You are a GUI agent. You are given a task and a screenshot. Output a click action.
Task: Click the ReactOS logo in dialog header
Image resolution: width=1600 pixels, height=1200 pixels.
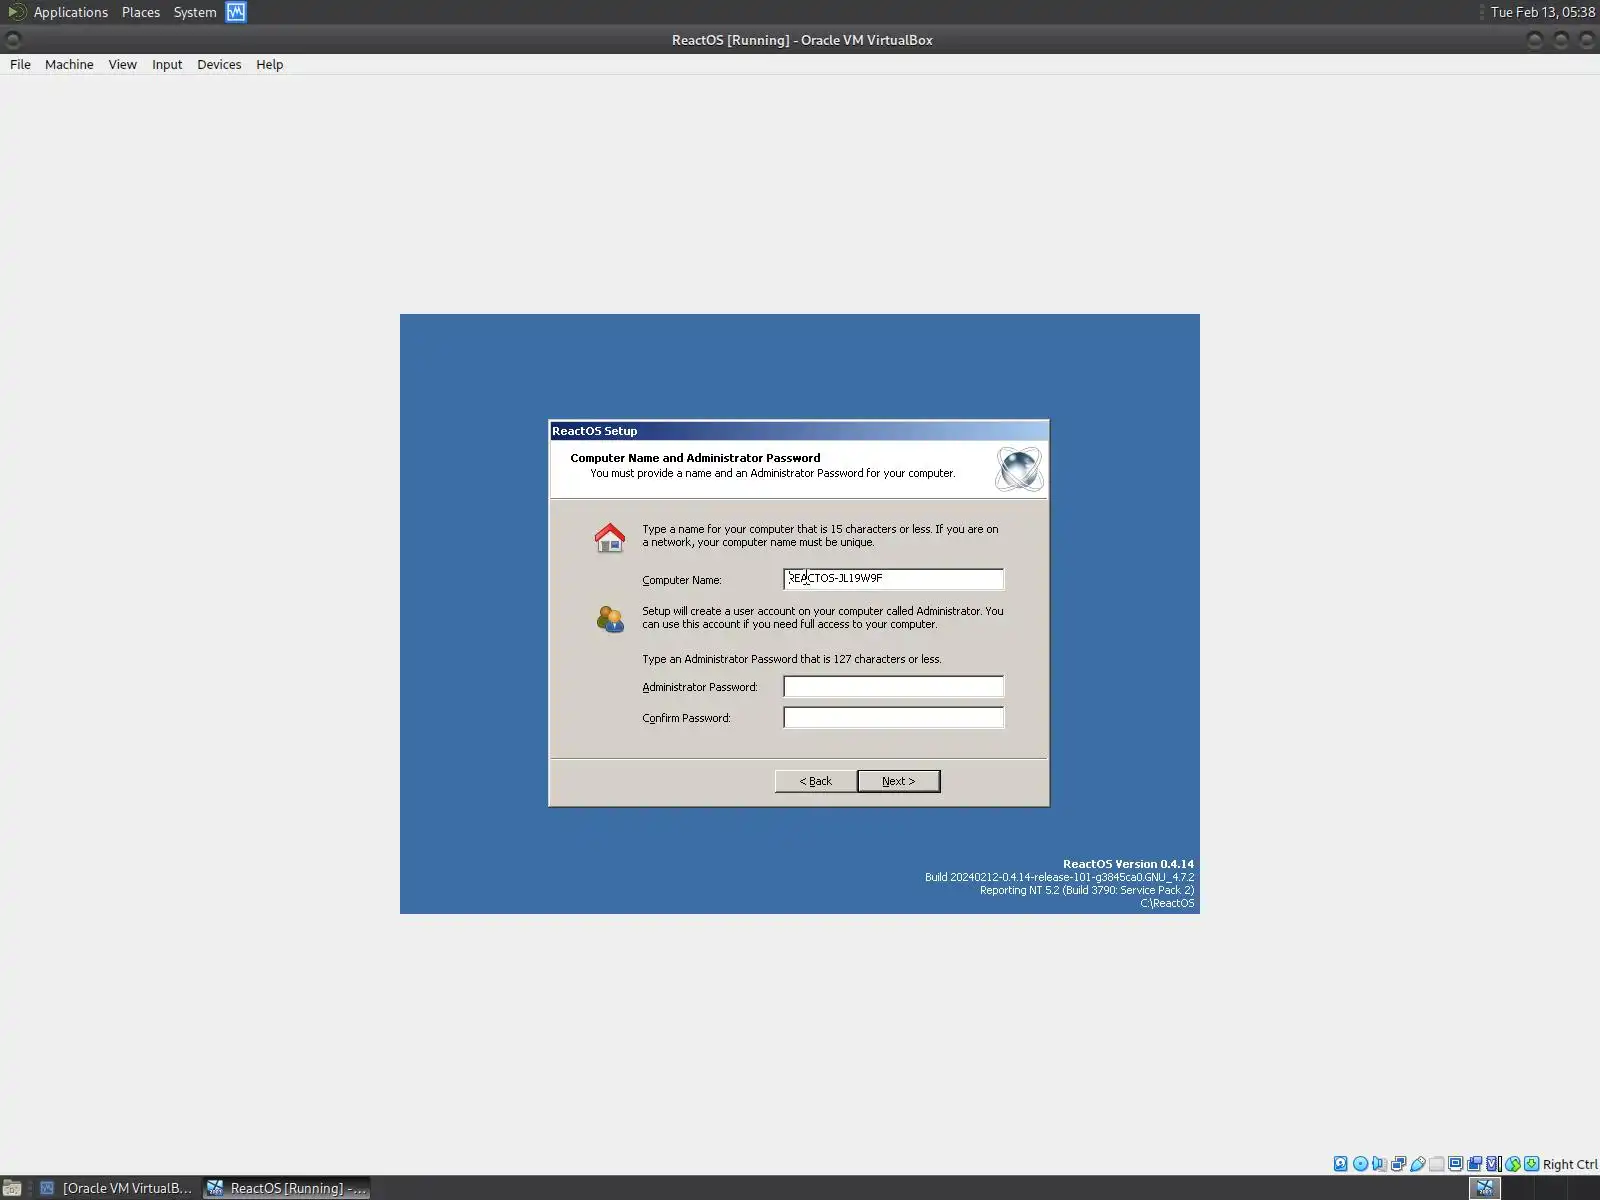click(x=1019, y=469)
